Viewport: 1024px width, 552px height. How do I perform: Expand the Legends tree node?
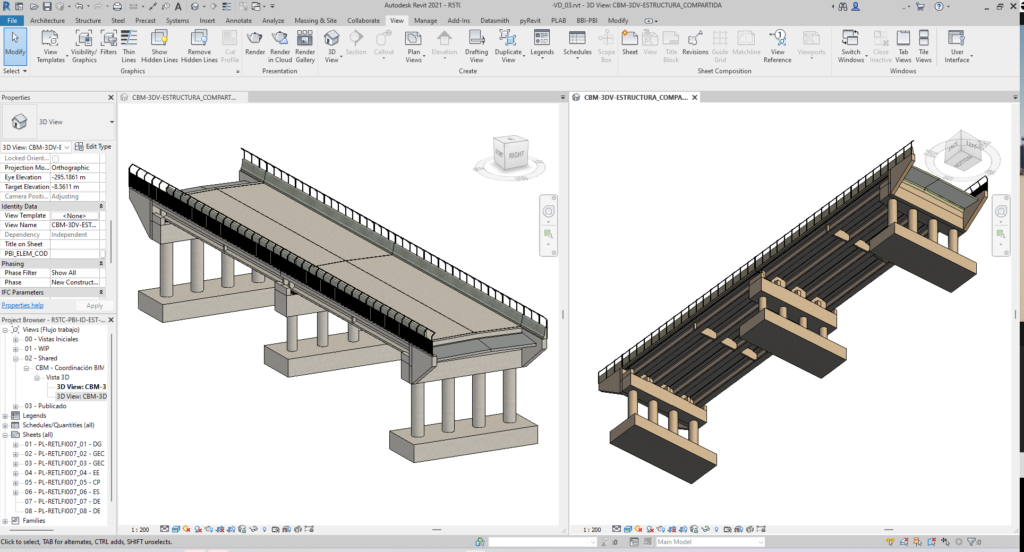6,415
